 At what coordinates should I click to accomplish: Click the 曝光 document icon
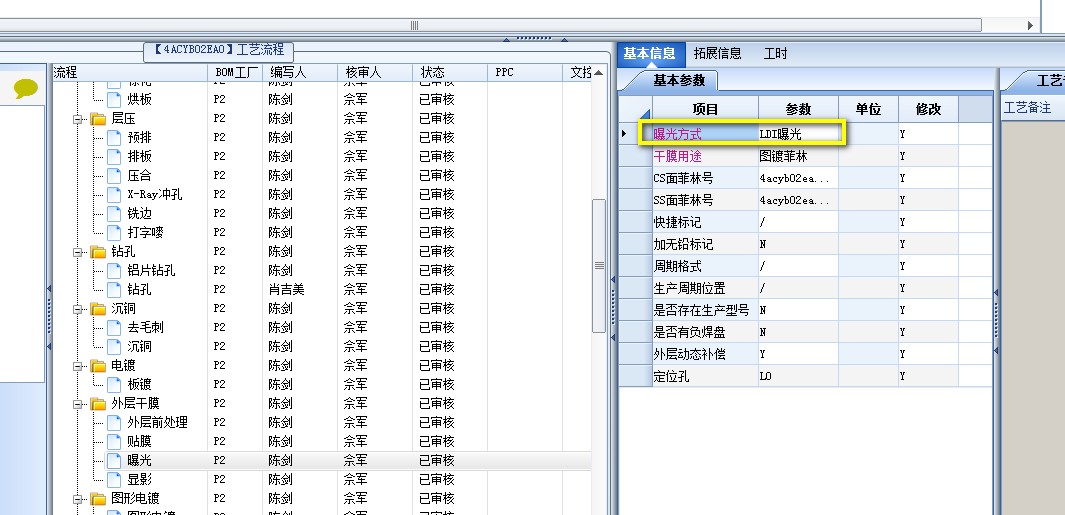point(114,461)
